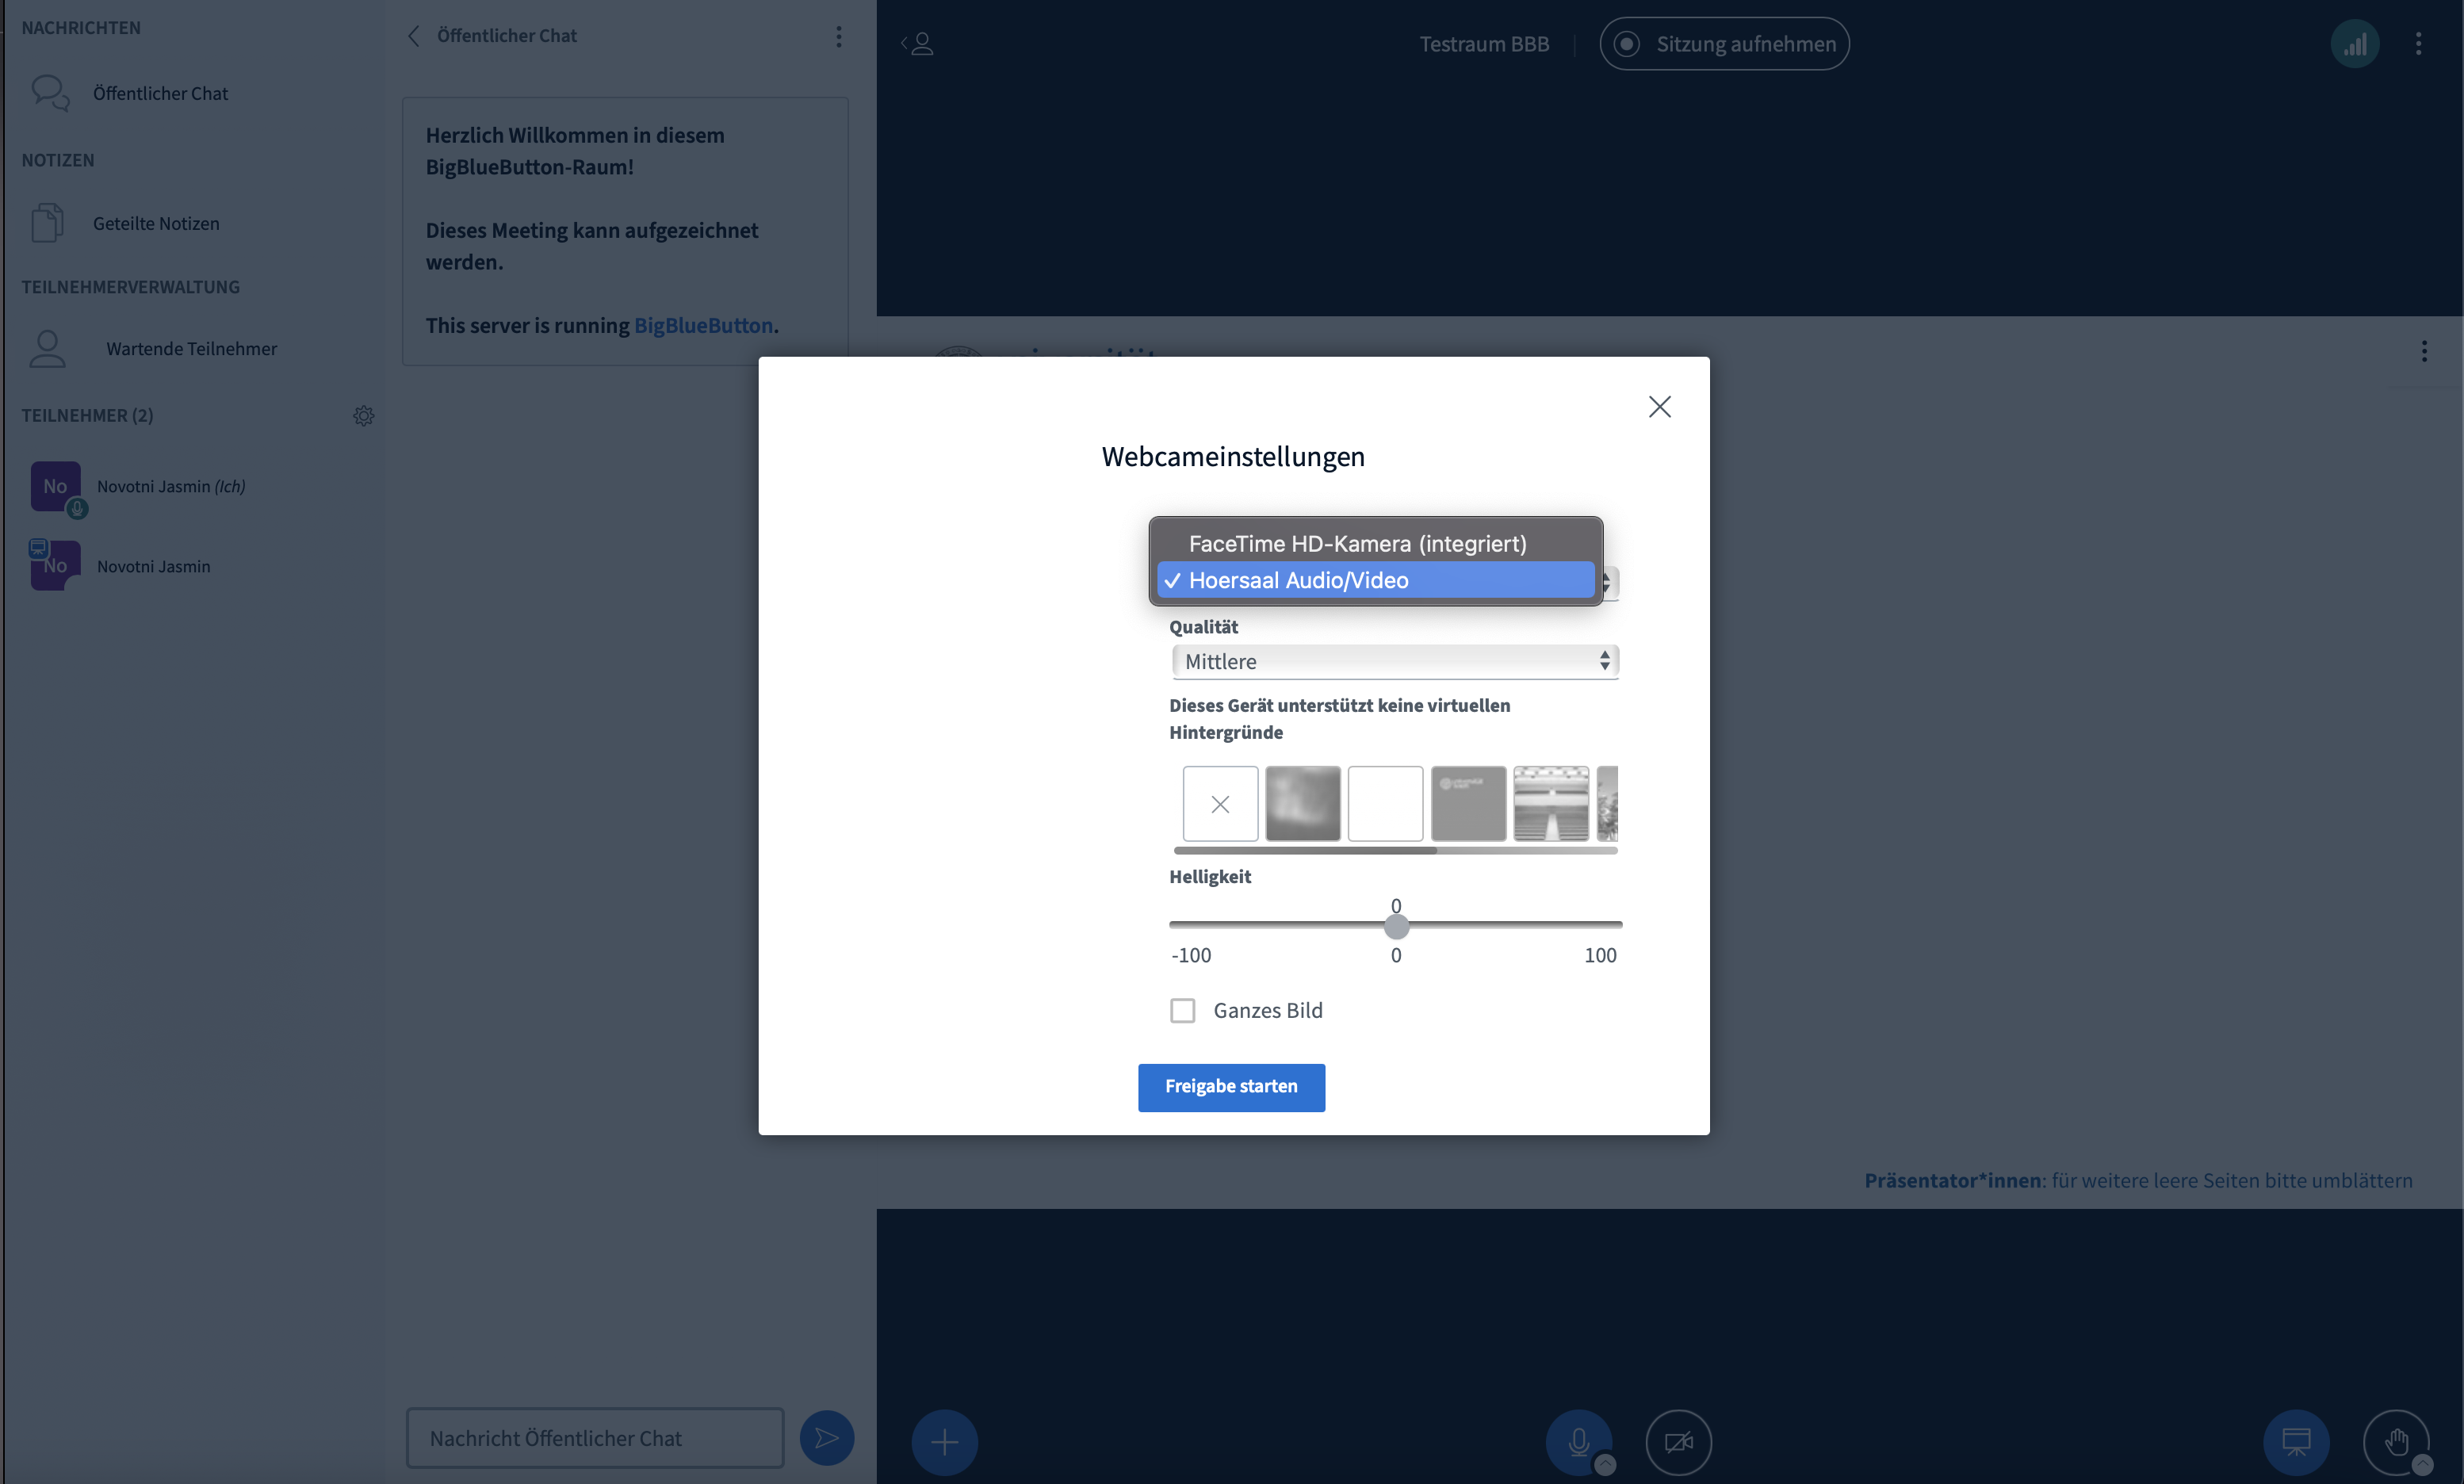2464x1484 pixels.
Task: Open participant management gear settings
Action: 363,416
